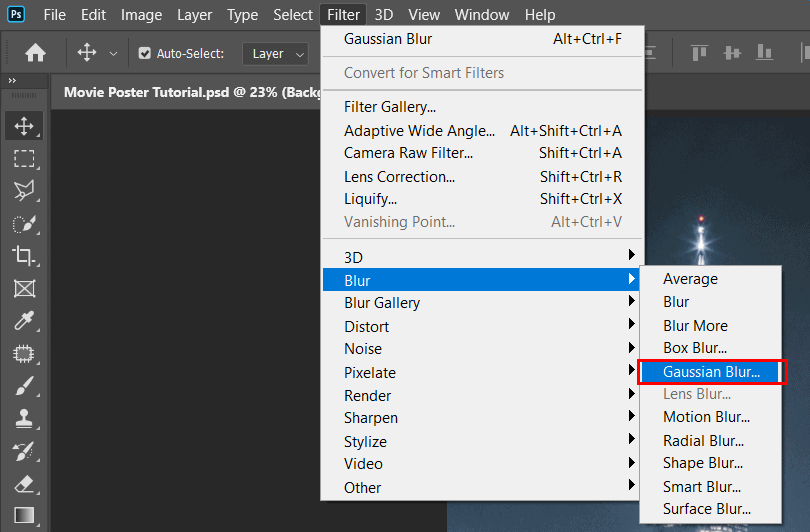This screenshot has height=532, width=810.
Task: Open Filter Gallery... from Filter menu
Action: click(389, 107)
